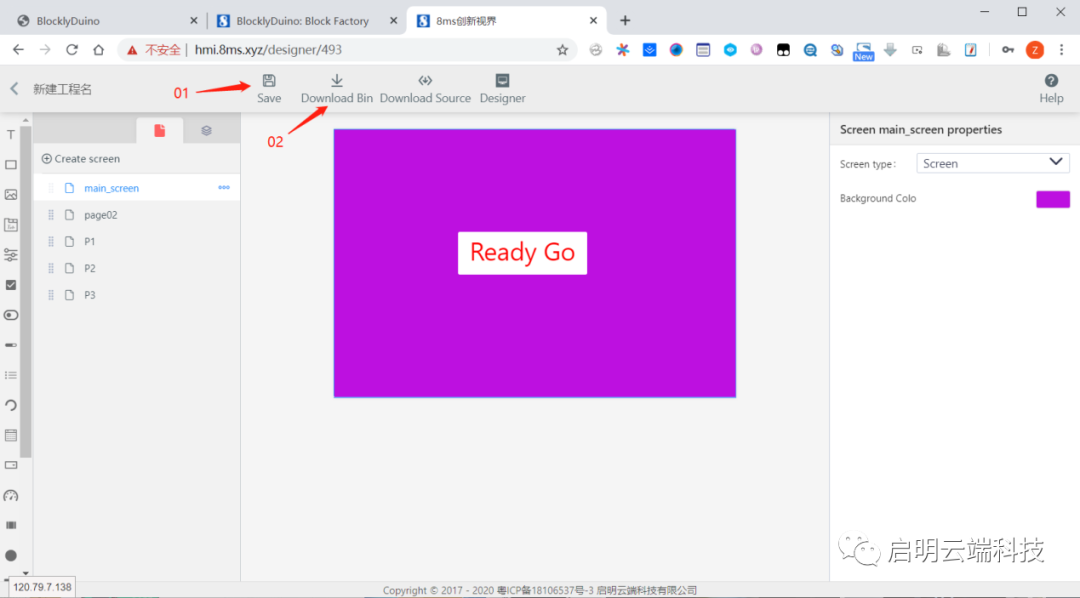Switch to the screens page tab
This screenshot has height=598, width=1080.
coord(160,131)
